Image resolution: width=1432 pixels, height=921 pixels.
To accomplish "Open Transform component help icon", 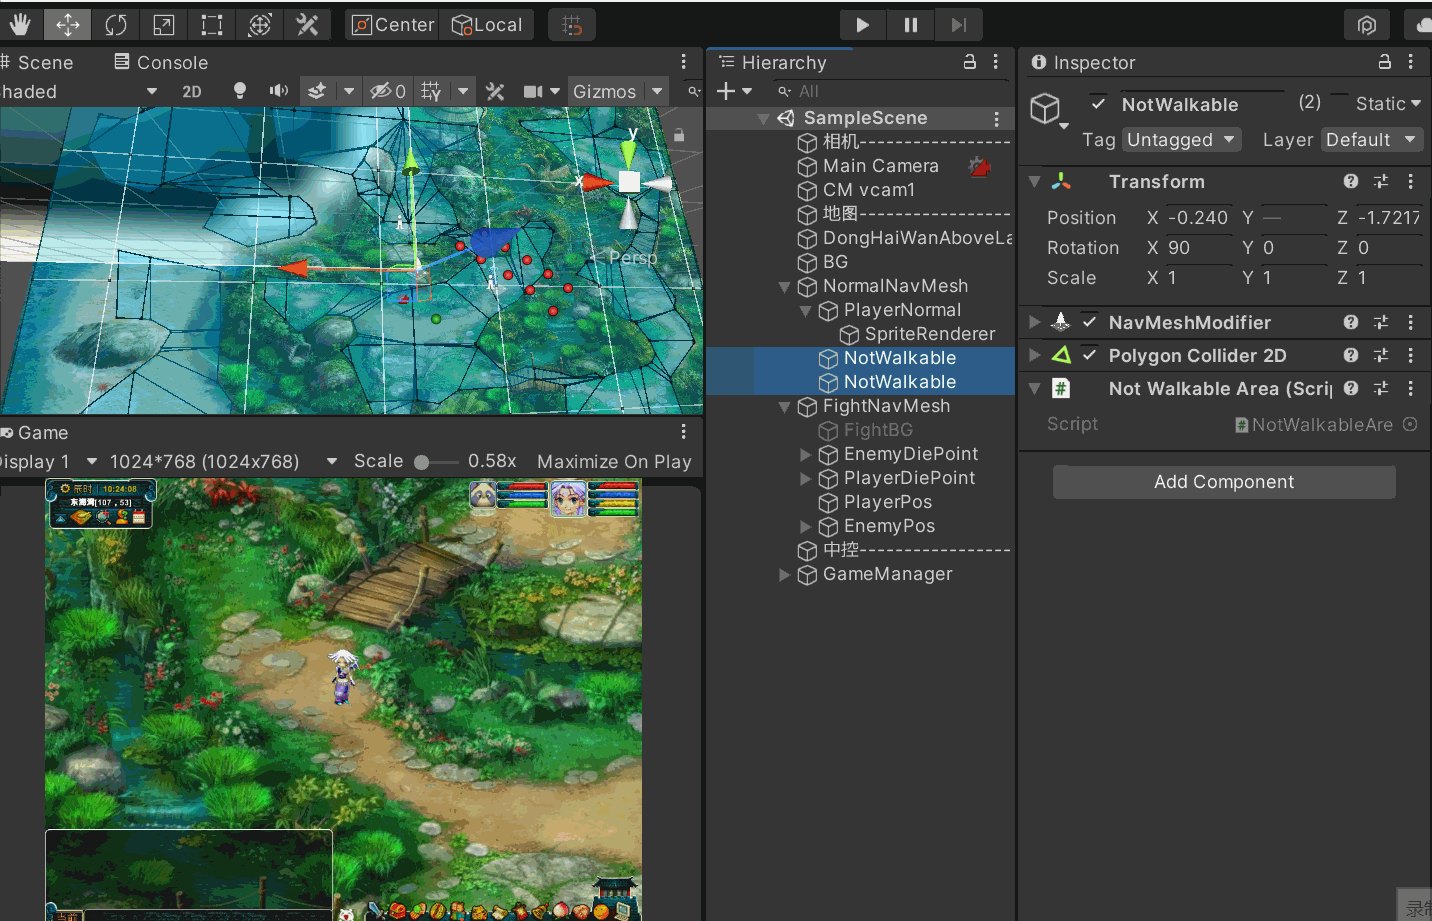I will pyautogui.click(x=1351, y=181).
